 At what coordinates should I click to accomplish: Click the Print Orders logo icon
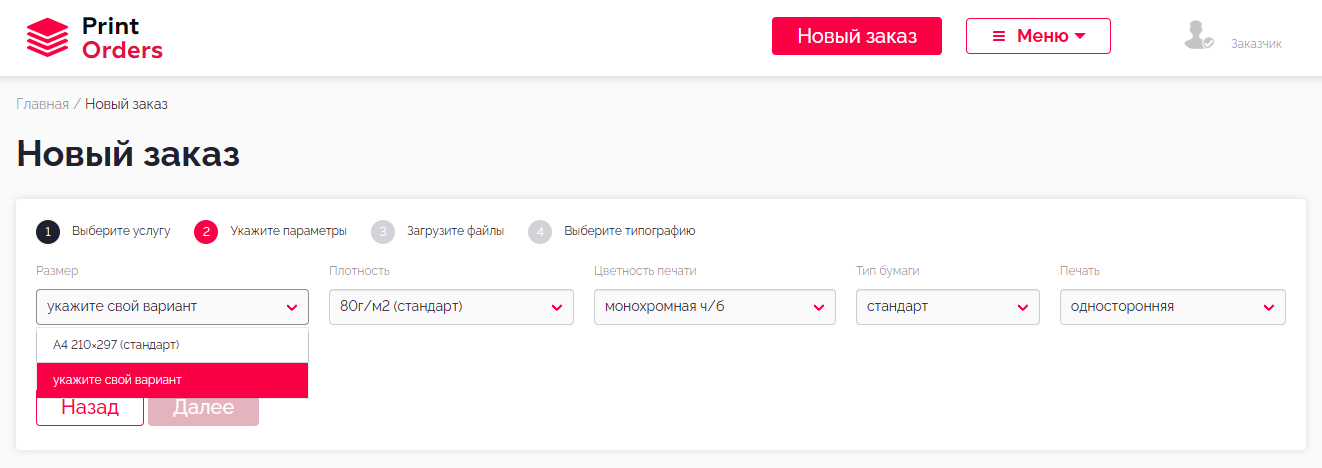pyautogui.click(x=48, y=38)
